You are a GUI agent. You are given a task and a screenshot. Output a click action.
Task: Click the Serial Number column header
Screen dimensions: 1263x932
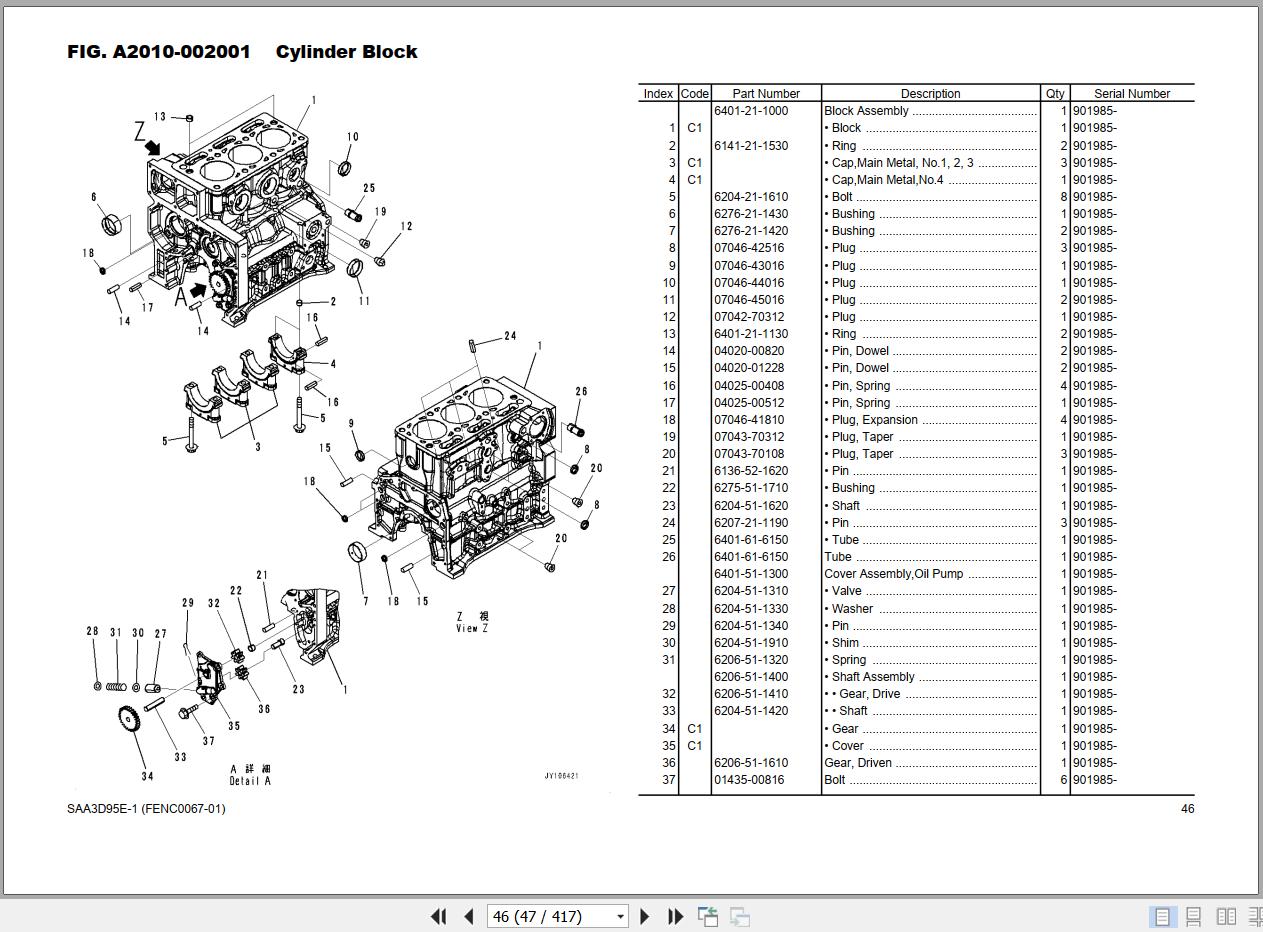[x=1132, y=93]
